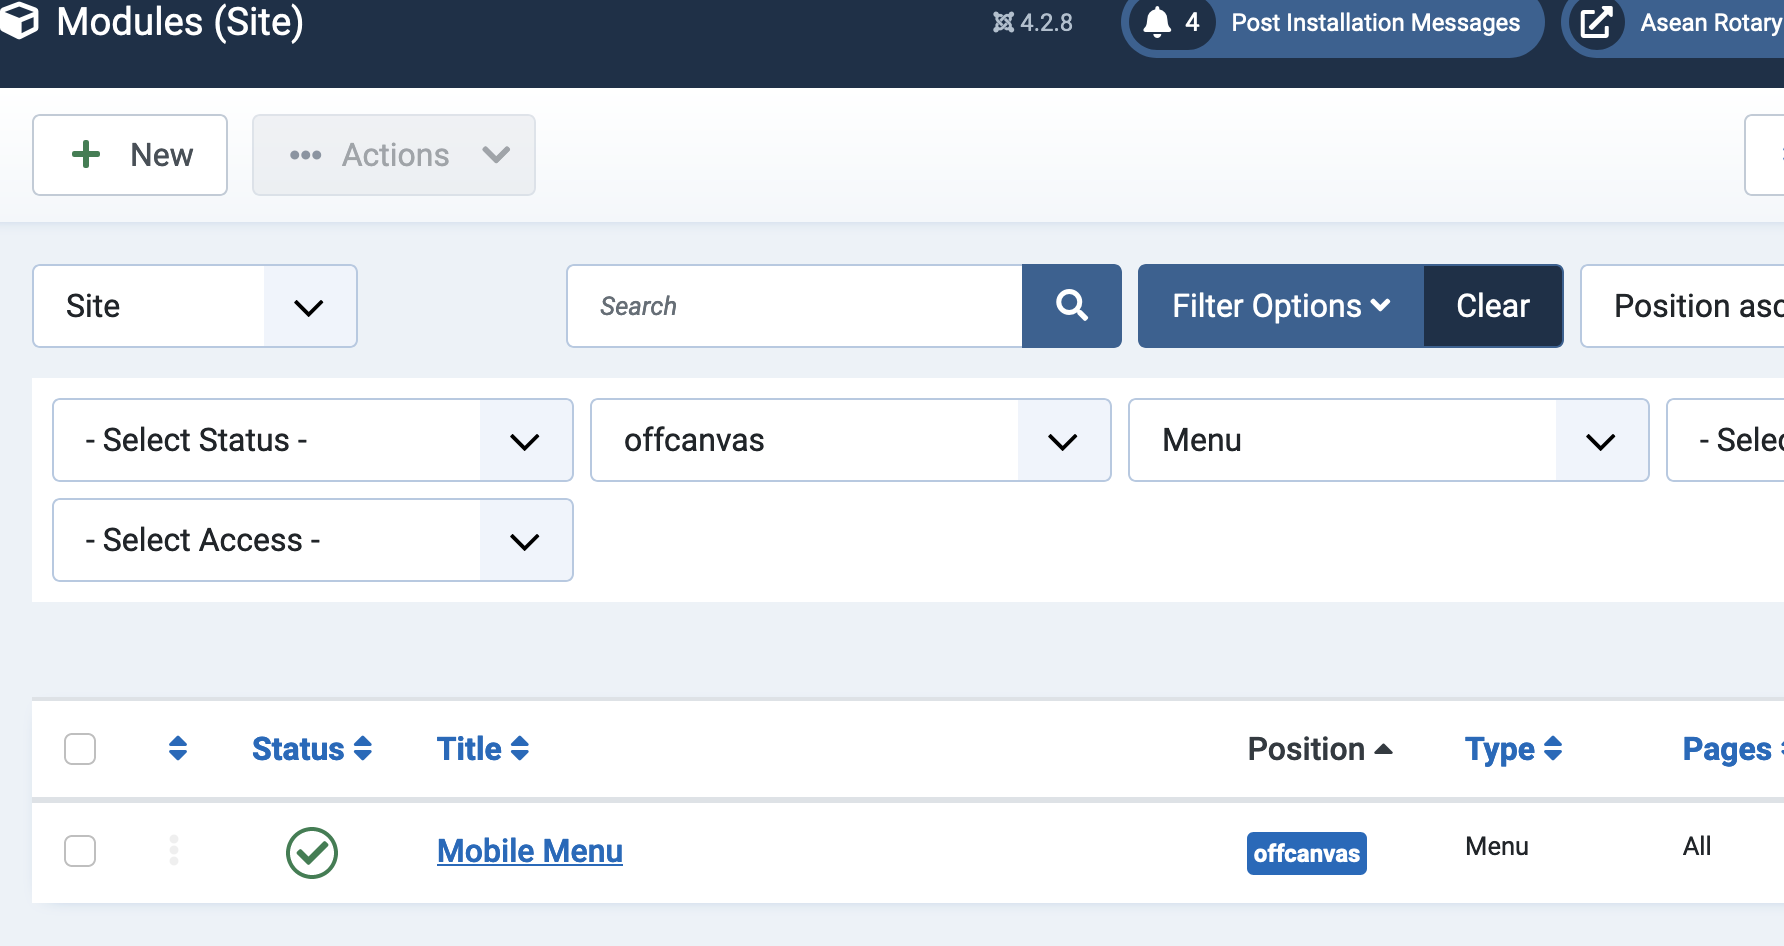
Task: Expand the offcanvas position filter dropdown
Action: tap(850, 440)
